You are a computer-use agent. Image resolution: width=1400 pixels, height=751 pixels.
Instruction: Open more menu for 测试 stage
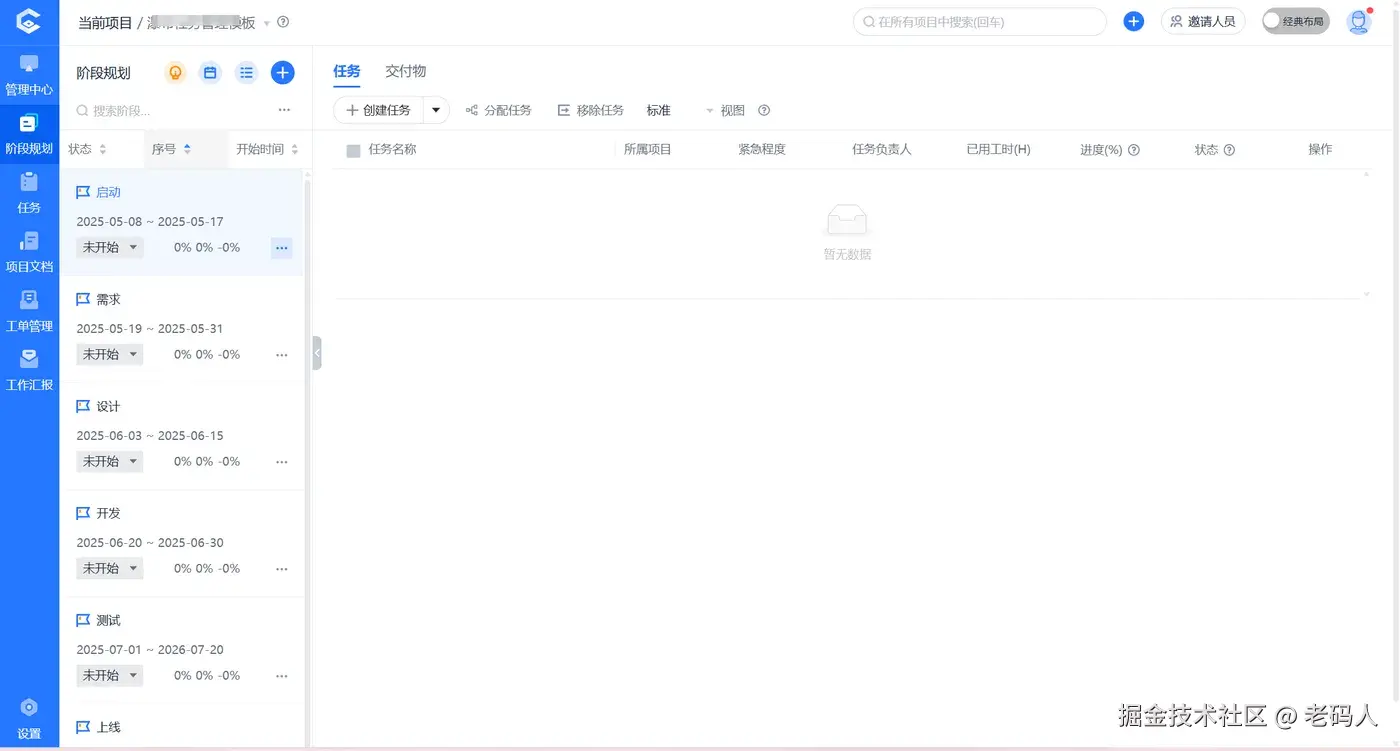(282, 676)
